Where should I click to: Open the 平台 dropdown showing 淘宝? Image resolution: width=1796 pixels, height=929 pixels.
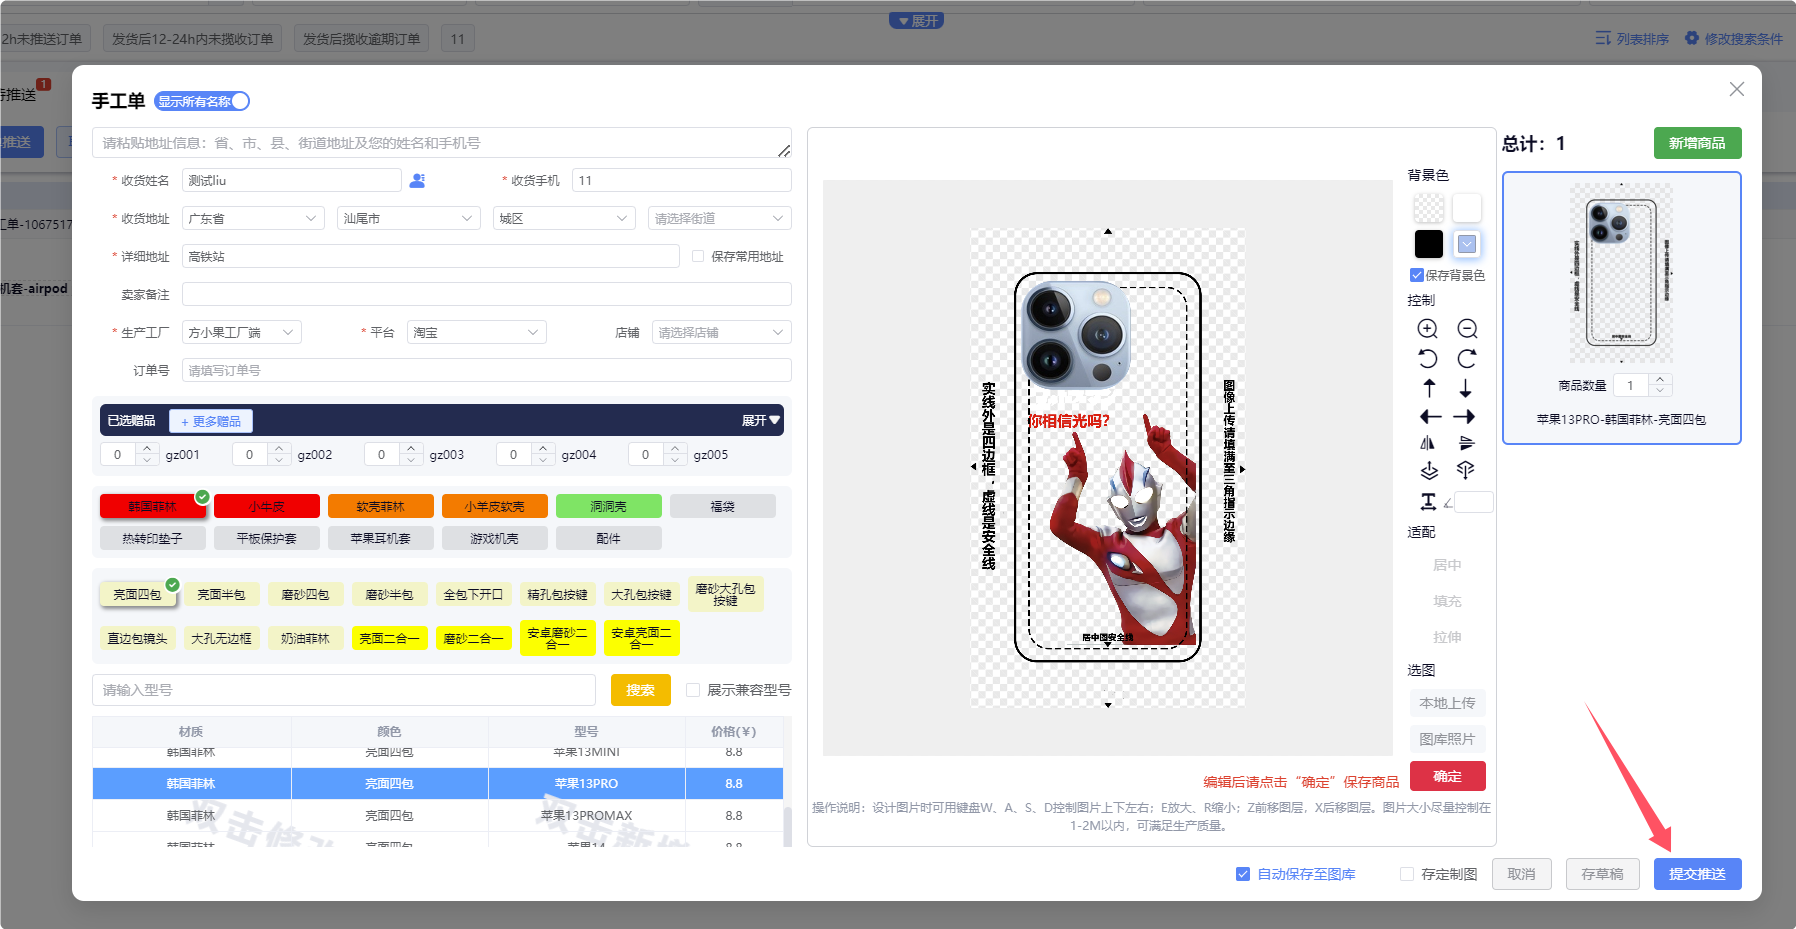pos(477,332)
